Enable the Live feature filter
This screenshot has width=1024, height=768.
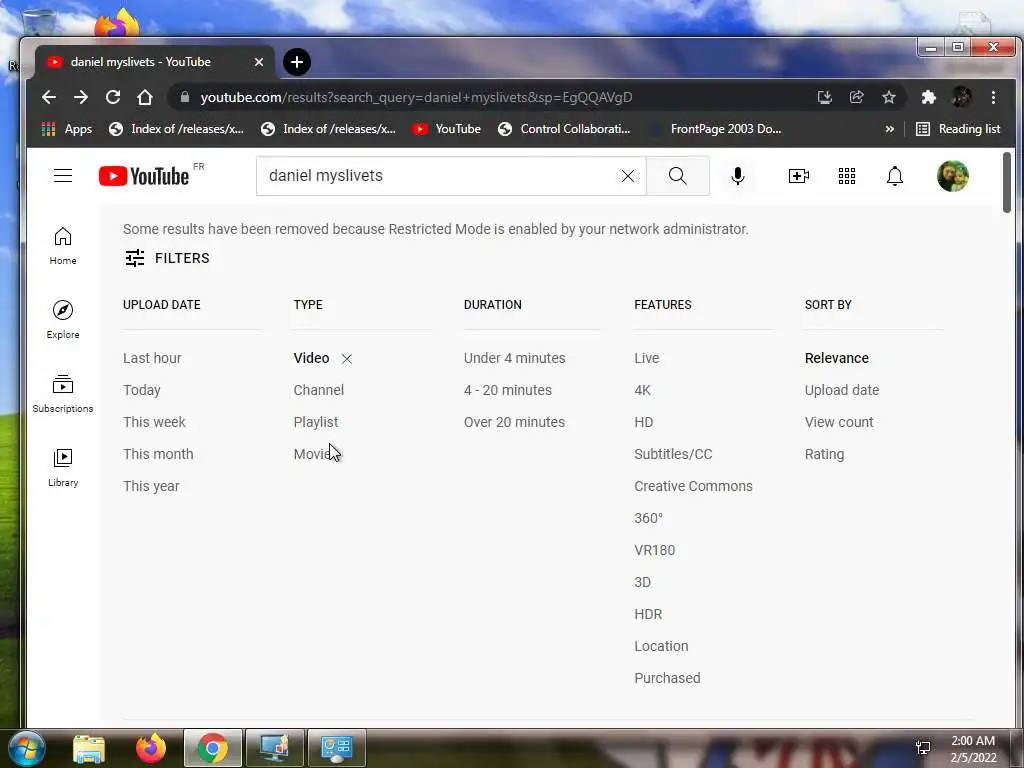647,358
